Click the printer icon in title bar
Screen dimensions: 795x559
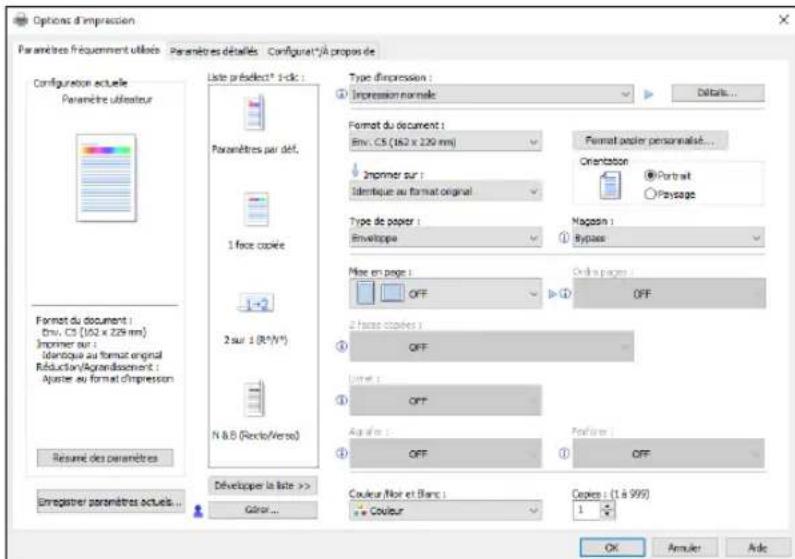point(21,20)
